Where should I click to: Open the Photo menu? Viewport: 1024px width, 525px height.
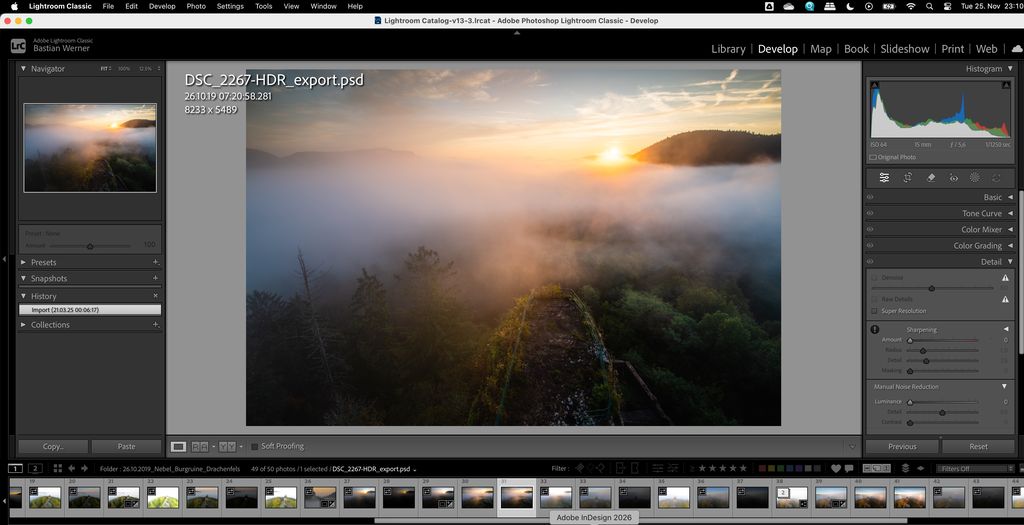tap(196, 6)
